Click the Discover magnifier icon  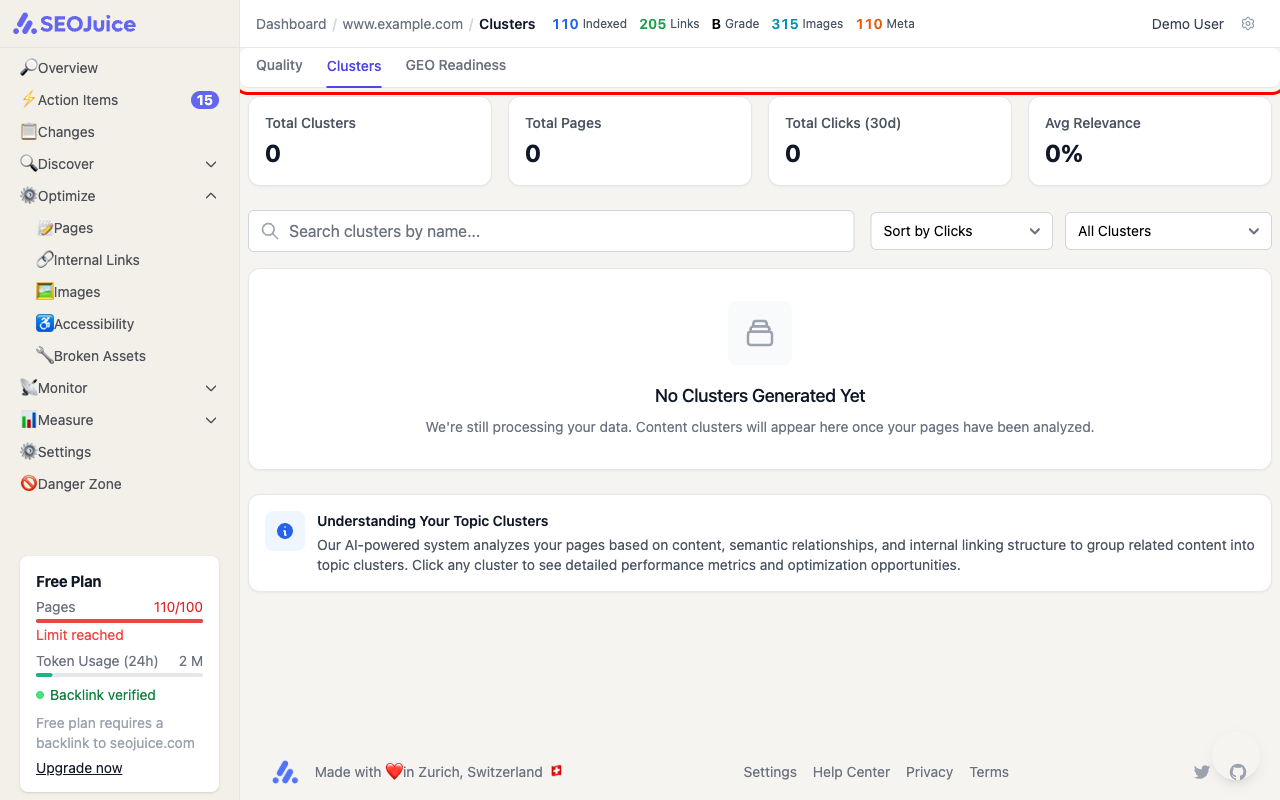tap(28, 163)
